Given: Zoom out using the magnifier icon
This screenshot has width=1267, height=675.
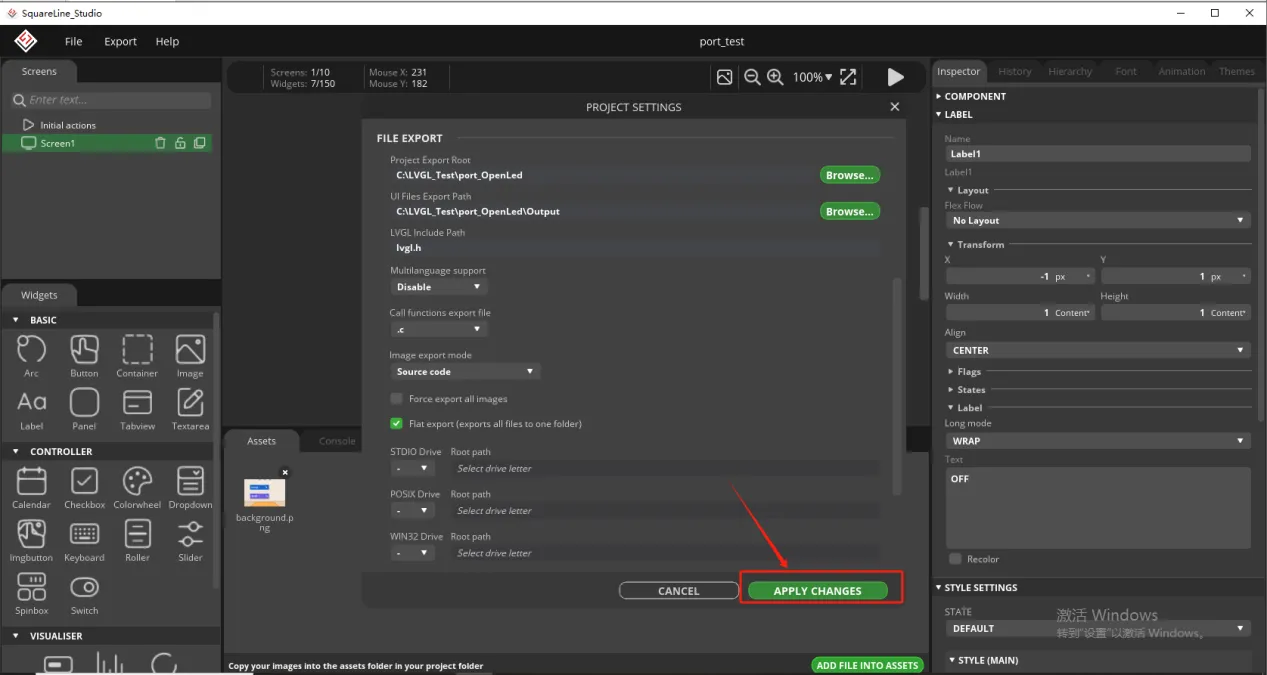Looking at the screenshot, I should pyautogui.click(x=752, y=77).
